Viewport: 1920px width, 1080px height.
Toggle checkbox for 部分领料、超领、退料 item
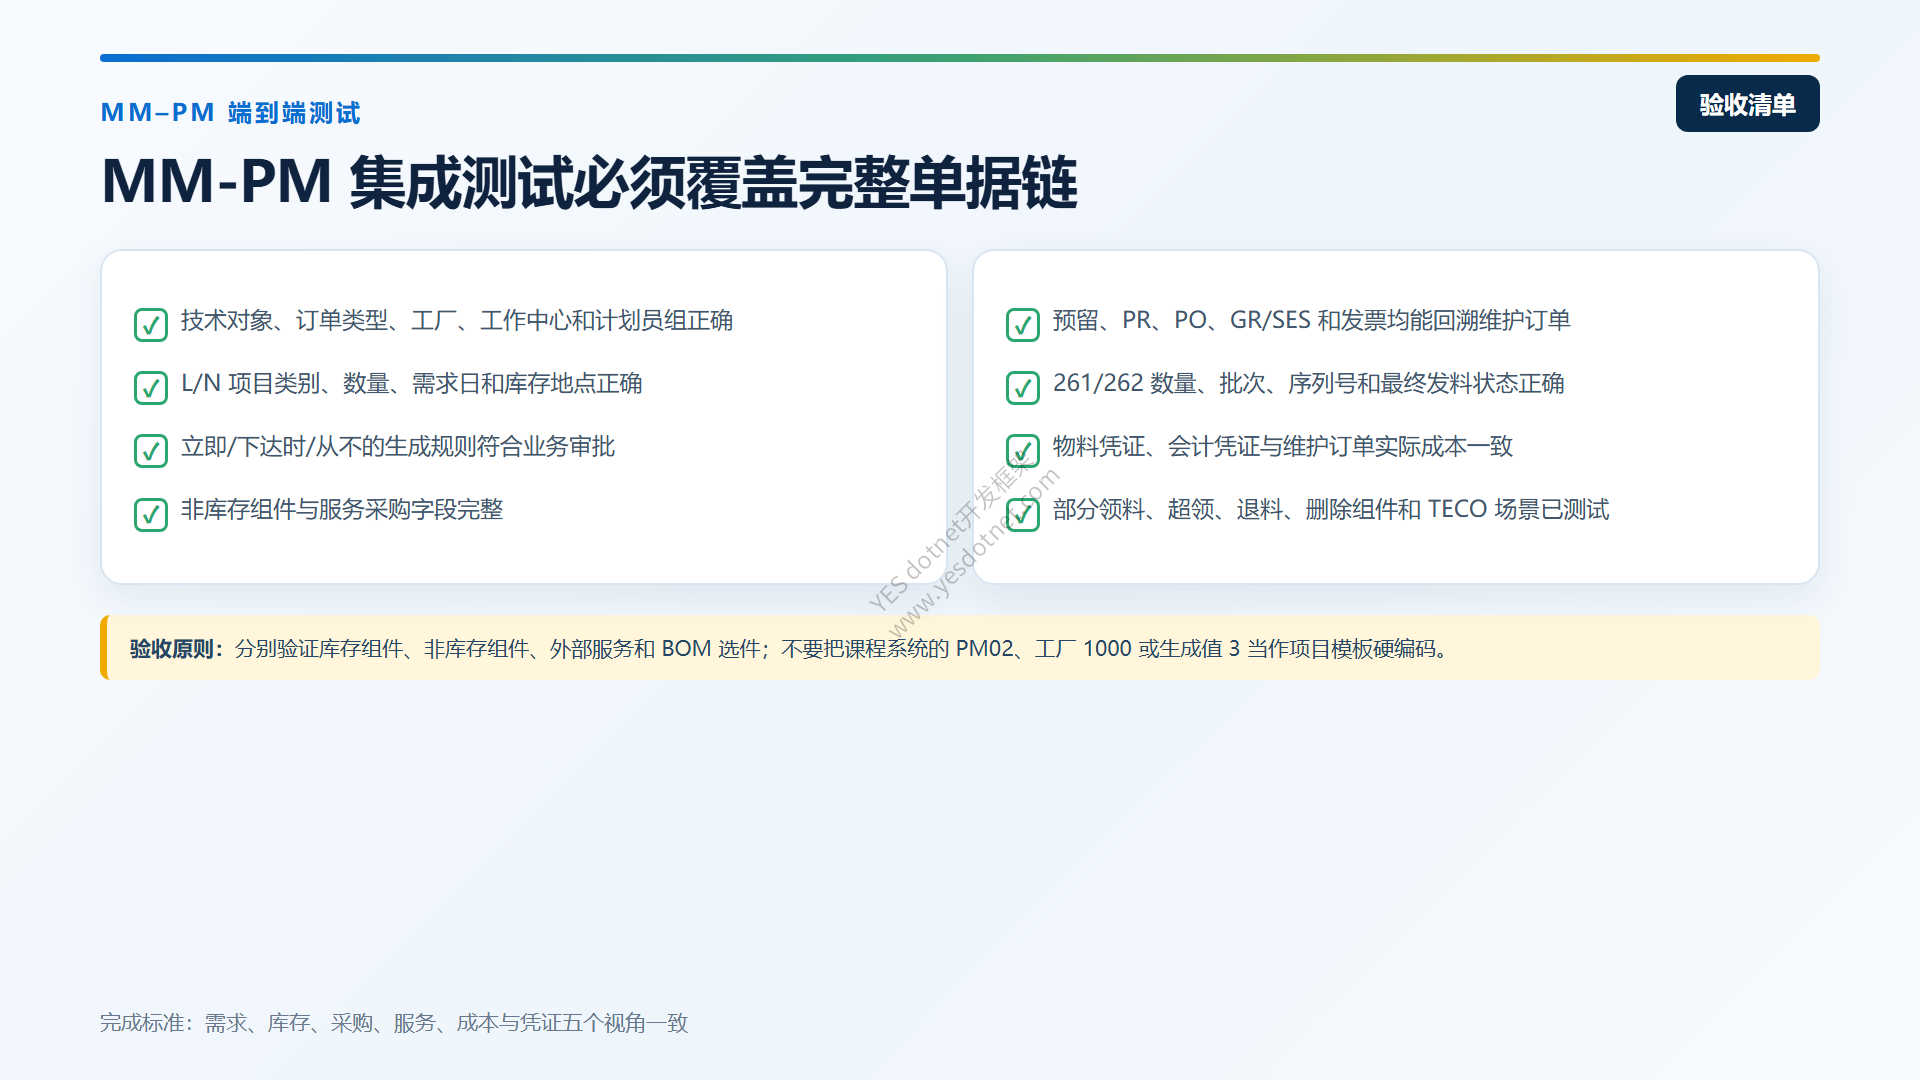click(x=1023, y=514)
